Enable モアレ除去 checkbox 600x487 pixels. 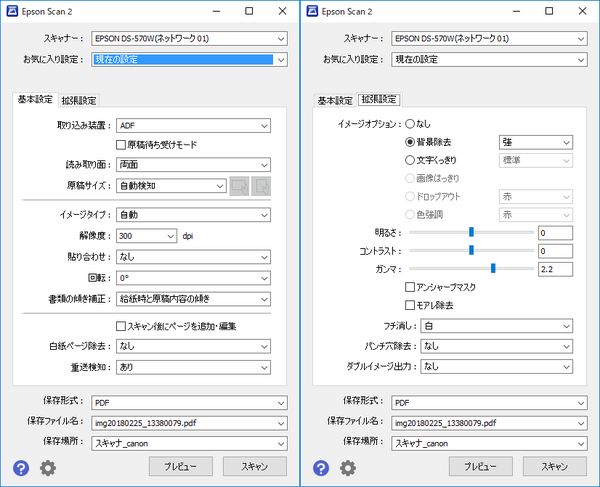point(410,305)
